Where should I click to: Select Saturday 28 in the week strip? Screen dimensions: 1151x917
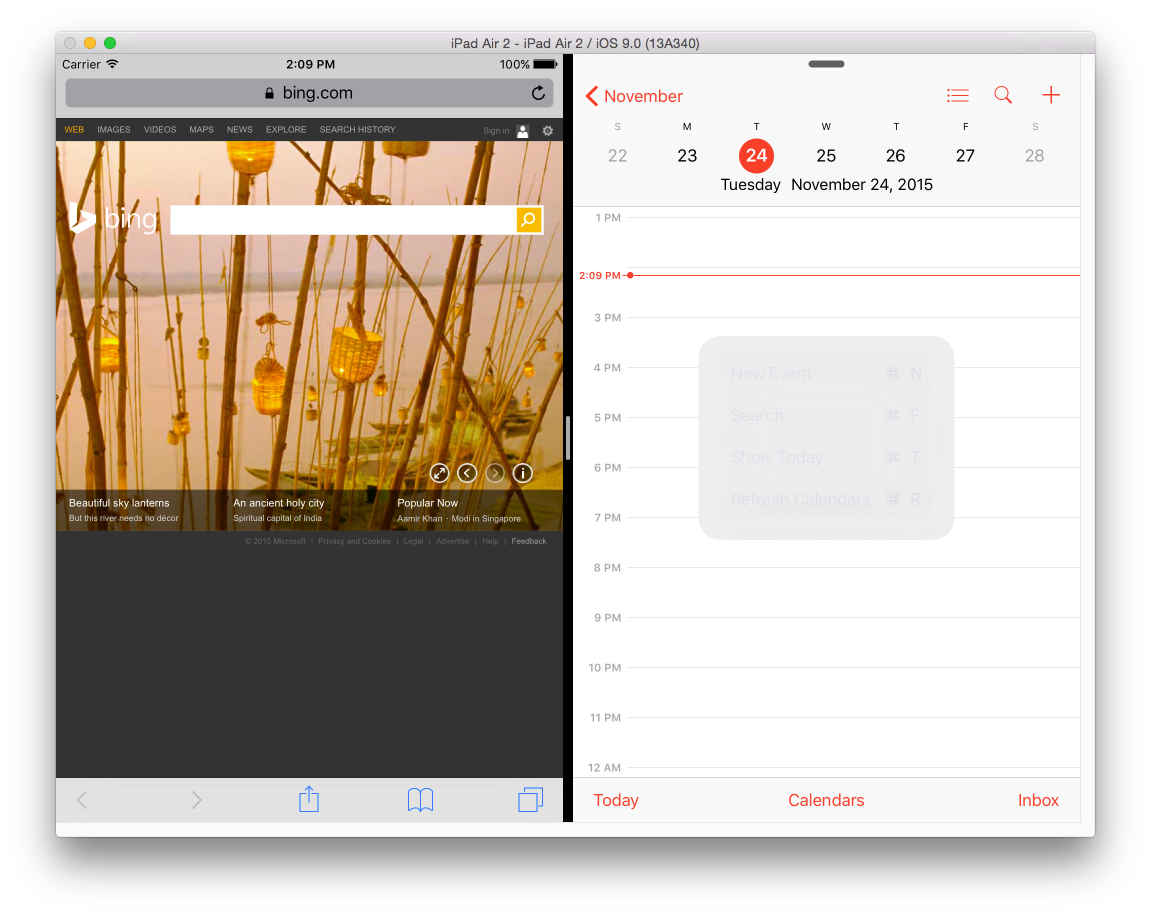point(1034,156)
